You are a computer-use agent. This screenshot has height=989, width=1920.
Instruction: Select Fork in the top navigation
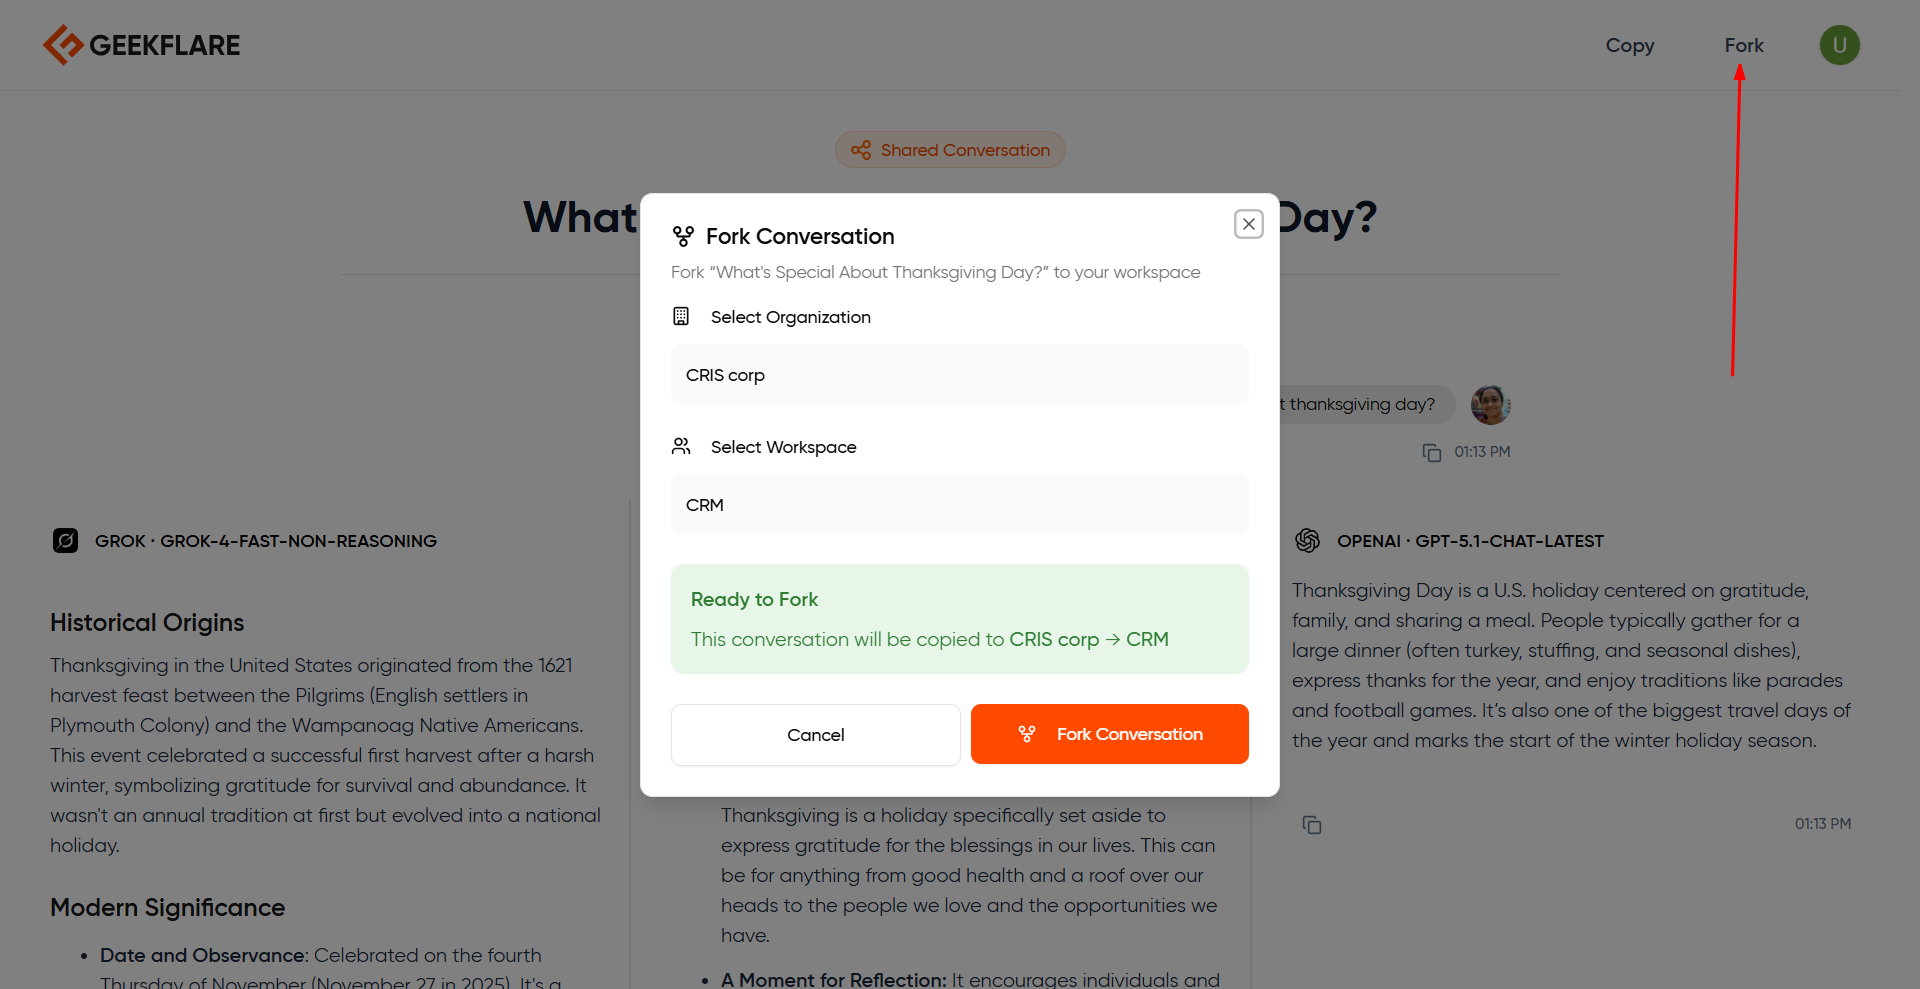point(1743,45)
